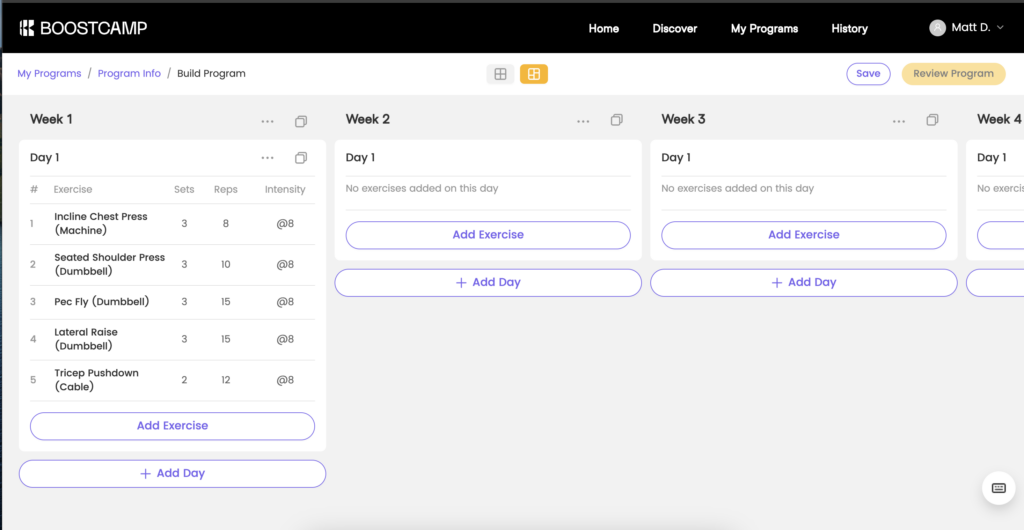Screen dimensions: 1024x530
Task: Open Week 1 Day 1 three-dot menu
Action: [x=267, y=158]
